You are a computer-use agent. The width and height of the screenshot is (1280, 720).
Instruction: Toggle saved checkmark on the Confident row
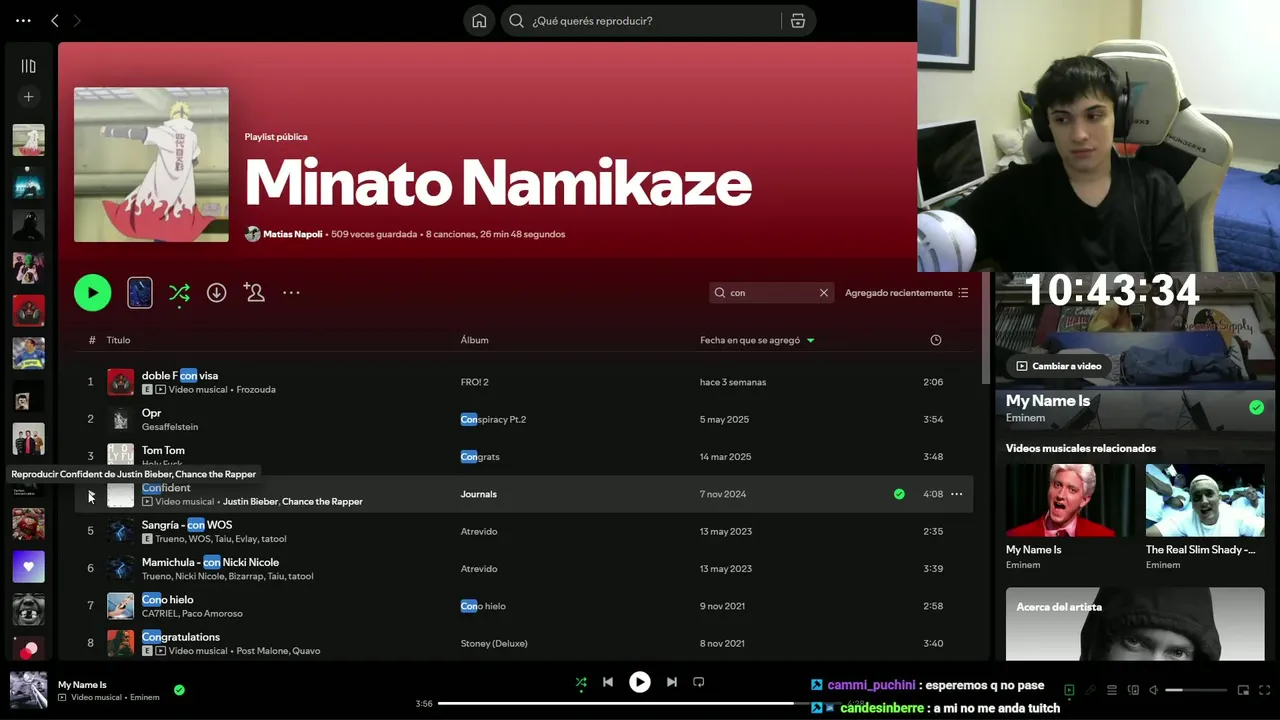point(899,494)
